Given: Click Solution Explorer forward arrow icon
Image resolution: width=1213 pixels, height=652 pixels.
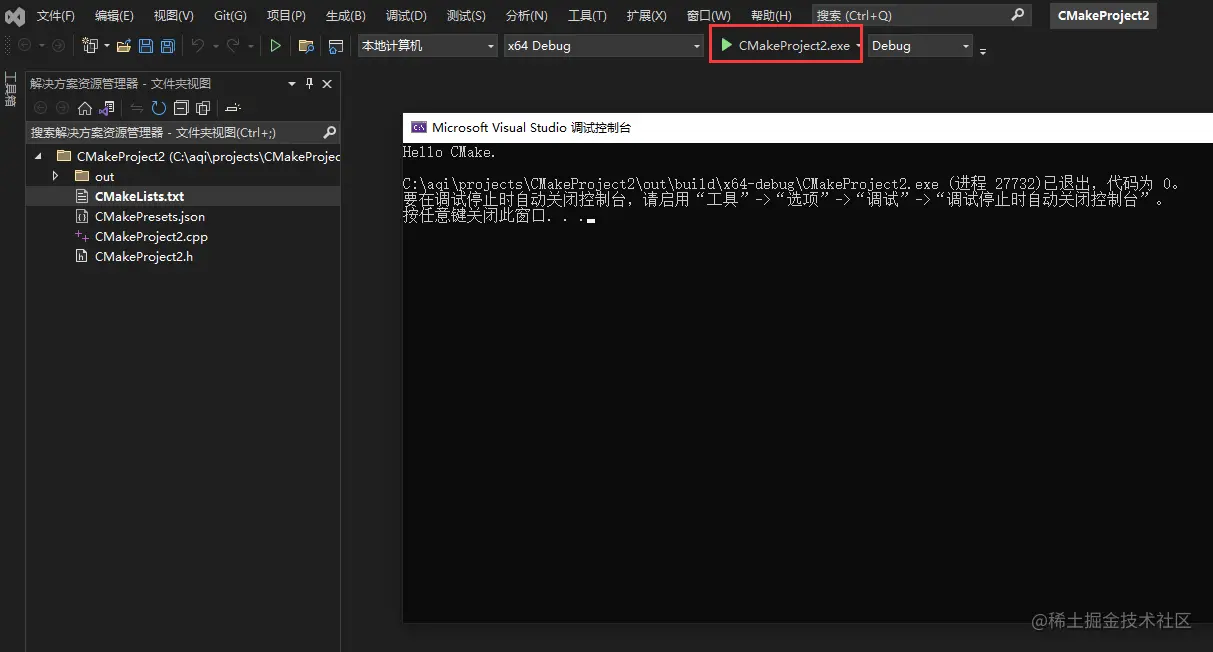Looking at the screenshot, I should coord(62,108).
